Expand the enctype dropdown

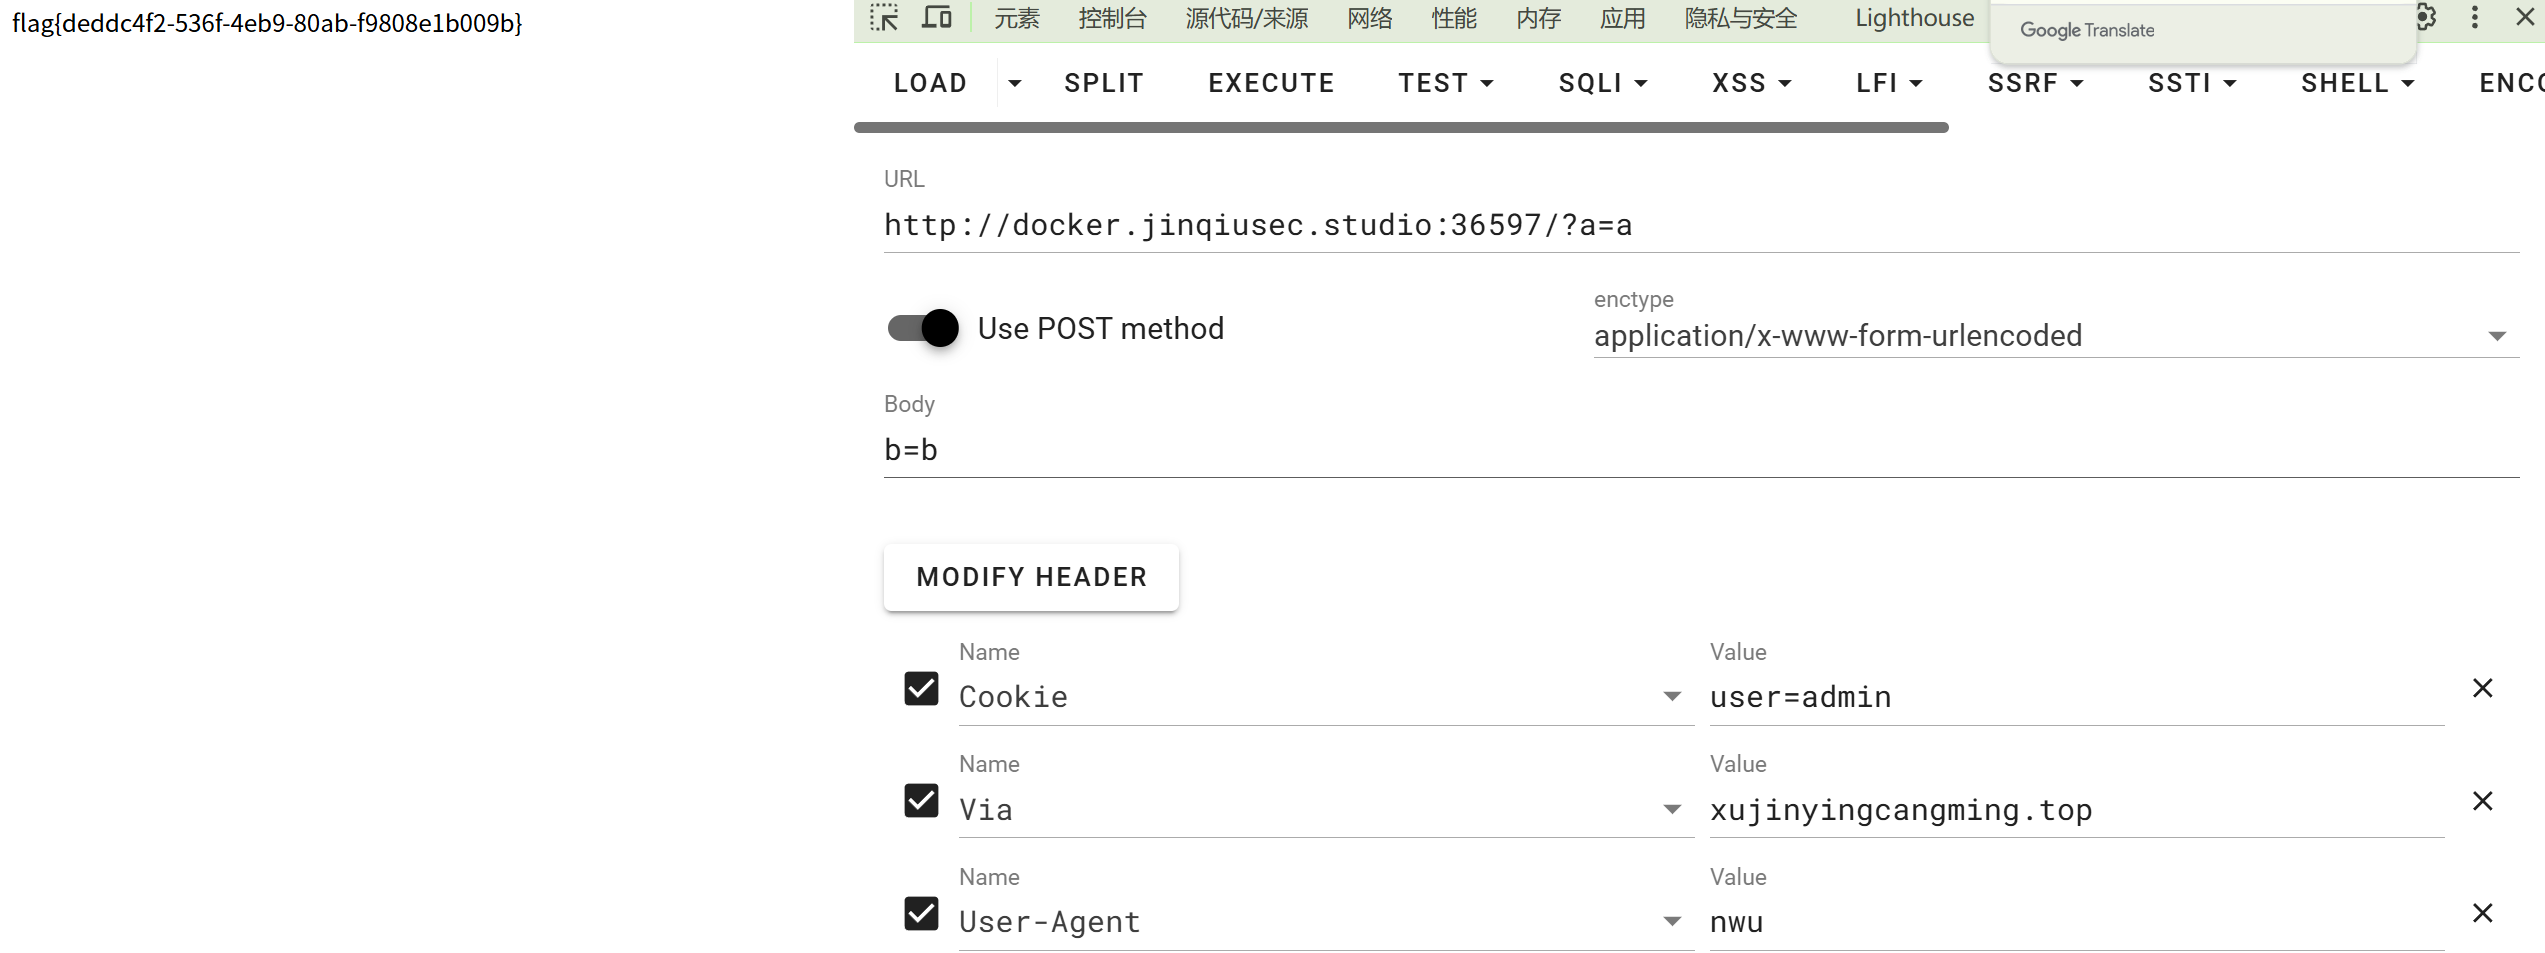[x=2497, y=336]
